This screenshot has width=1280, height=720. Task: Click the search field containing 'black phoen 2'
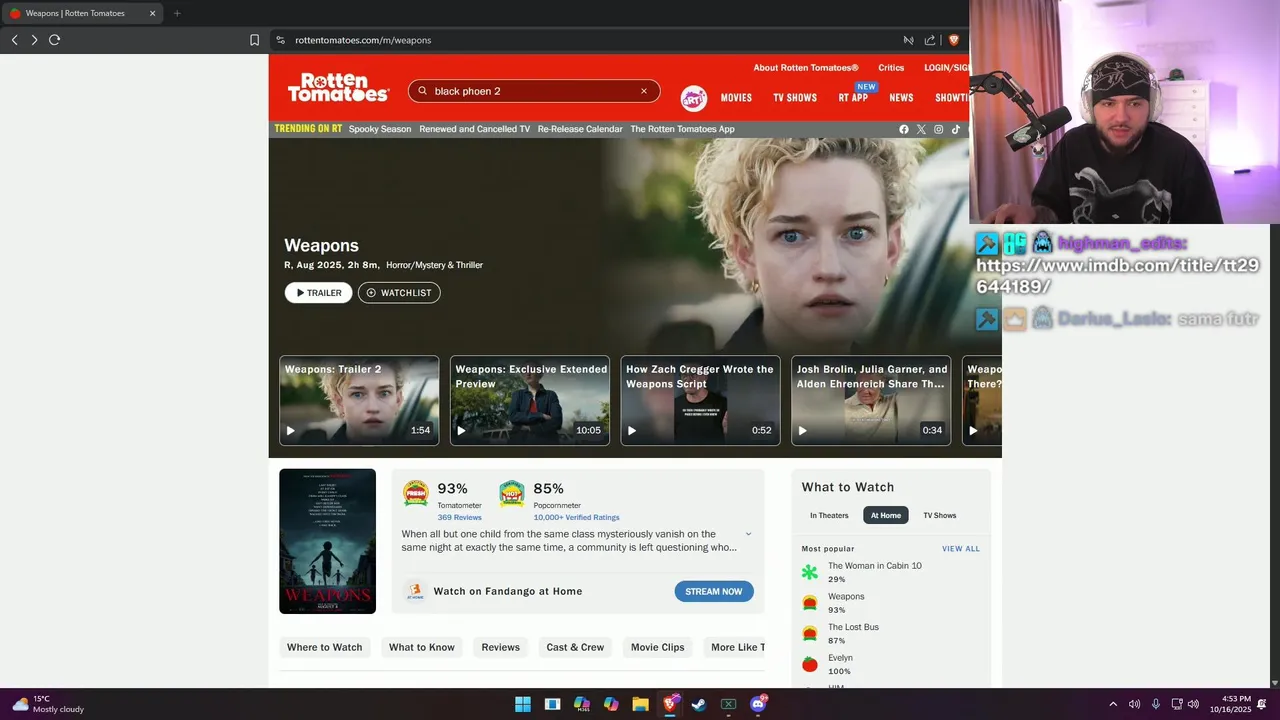coord(534,91)
